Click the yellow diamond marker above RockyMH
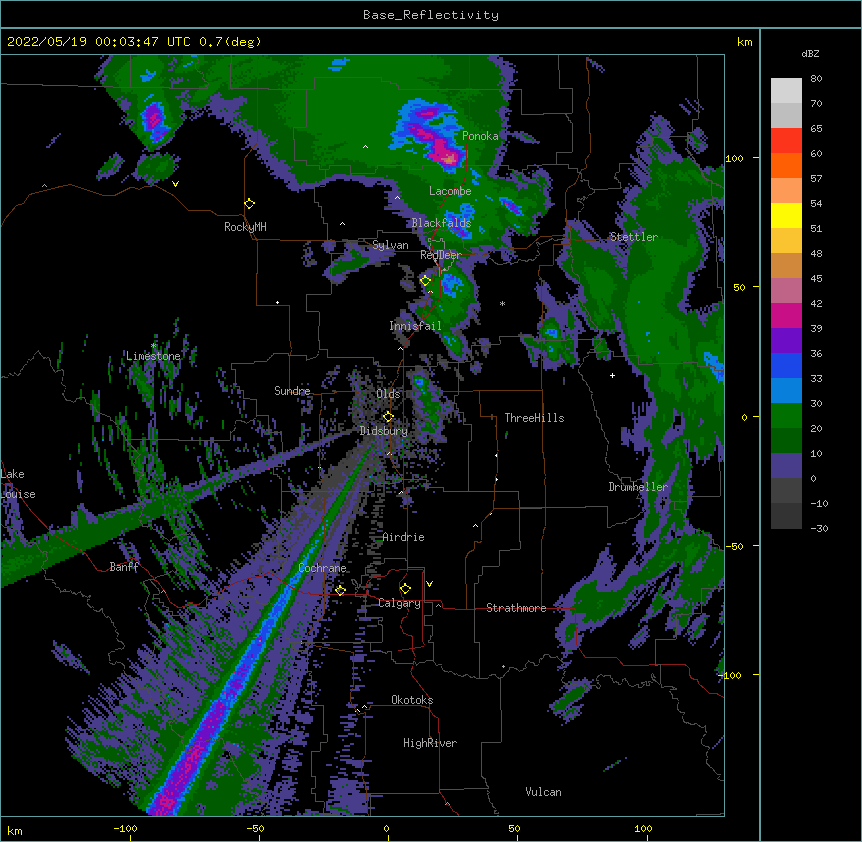 click(x=250, y=204)
